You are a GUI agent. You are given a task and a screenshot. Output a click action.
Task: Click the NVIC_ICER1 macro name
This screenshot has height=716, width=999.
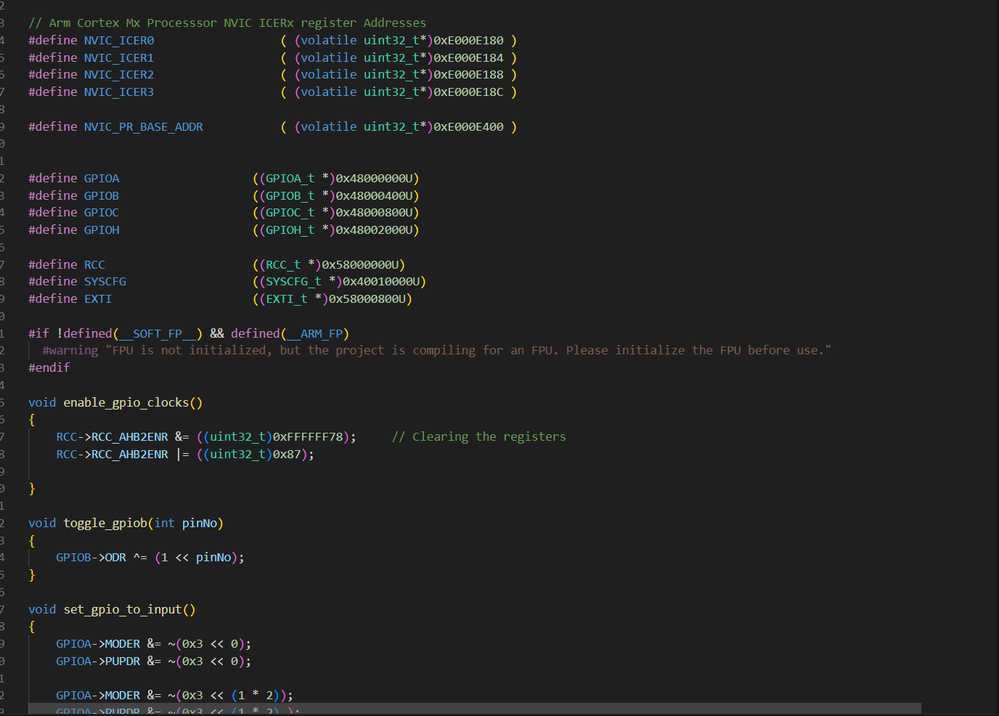click(119, 57)
